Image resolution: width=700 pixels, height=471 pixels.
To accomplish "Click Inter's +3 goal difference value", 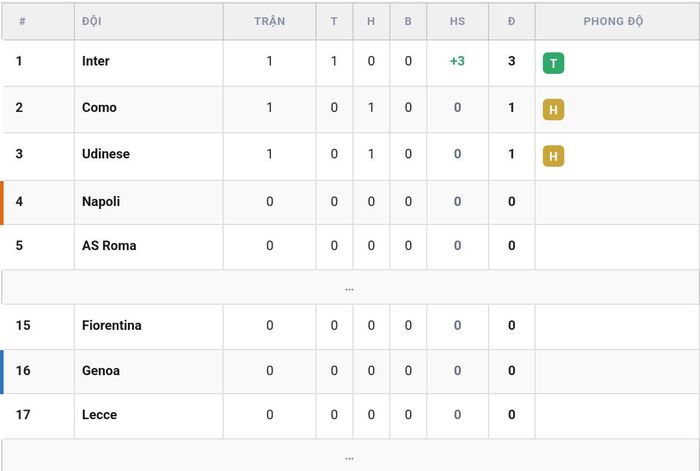I will (457, 61).
